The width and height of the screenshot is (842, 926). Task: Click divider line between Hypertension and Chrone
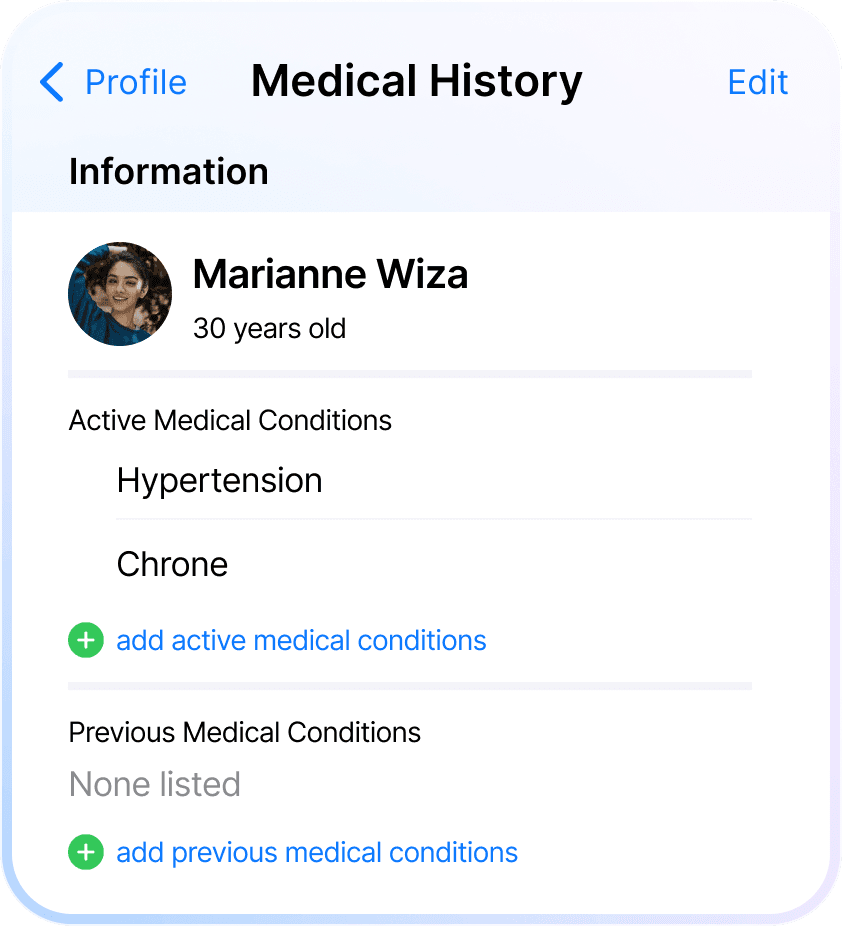coord(434,519)
